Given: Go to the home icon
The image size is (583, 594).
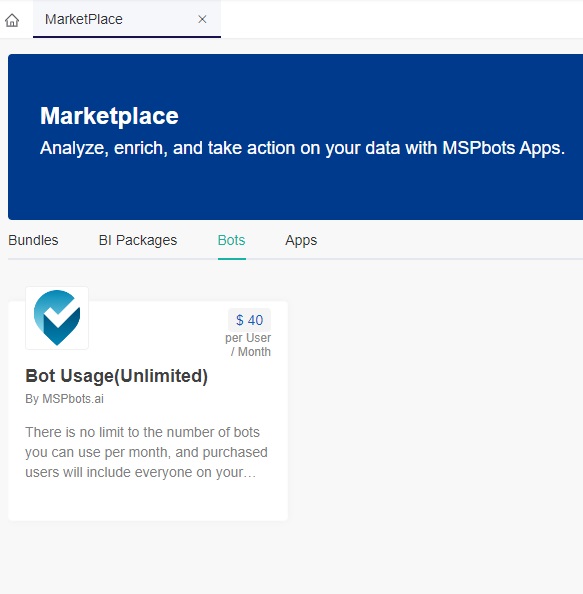Looking at the screenshot, I should tap(12, 20).
